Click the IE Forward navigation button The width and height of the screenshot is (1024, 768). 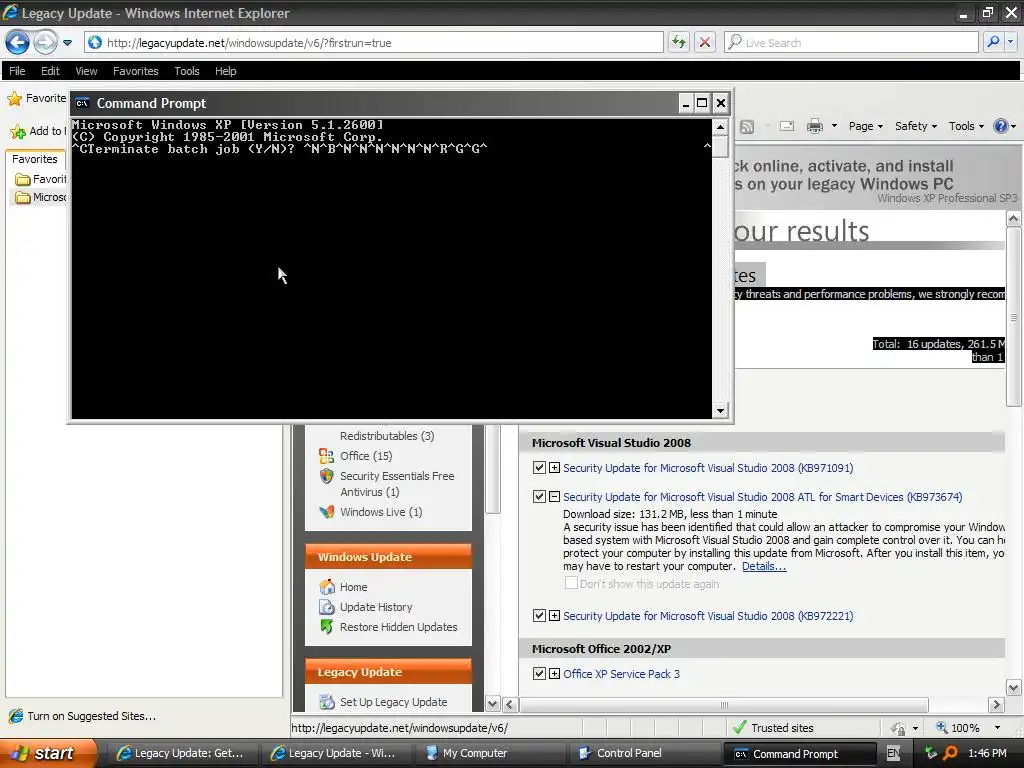point(45,42)
